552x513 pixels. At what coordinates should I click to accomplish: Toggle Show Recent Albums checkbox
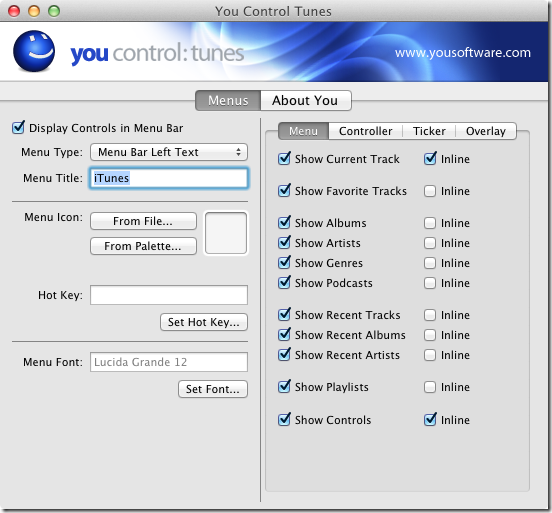click(x=284, y=335)
